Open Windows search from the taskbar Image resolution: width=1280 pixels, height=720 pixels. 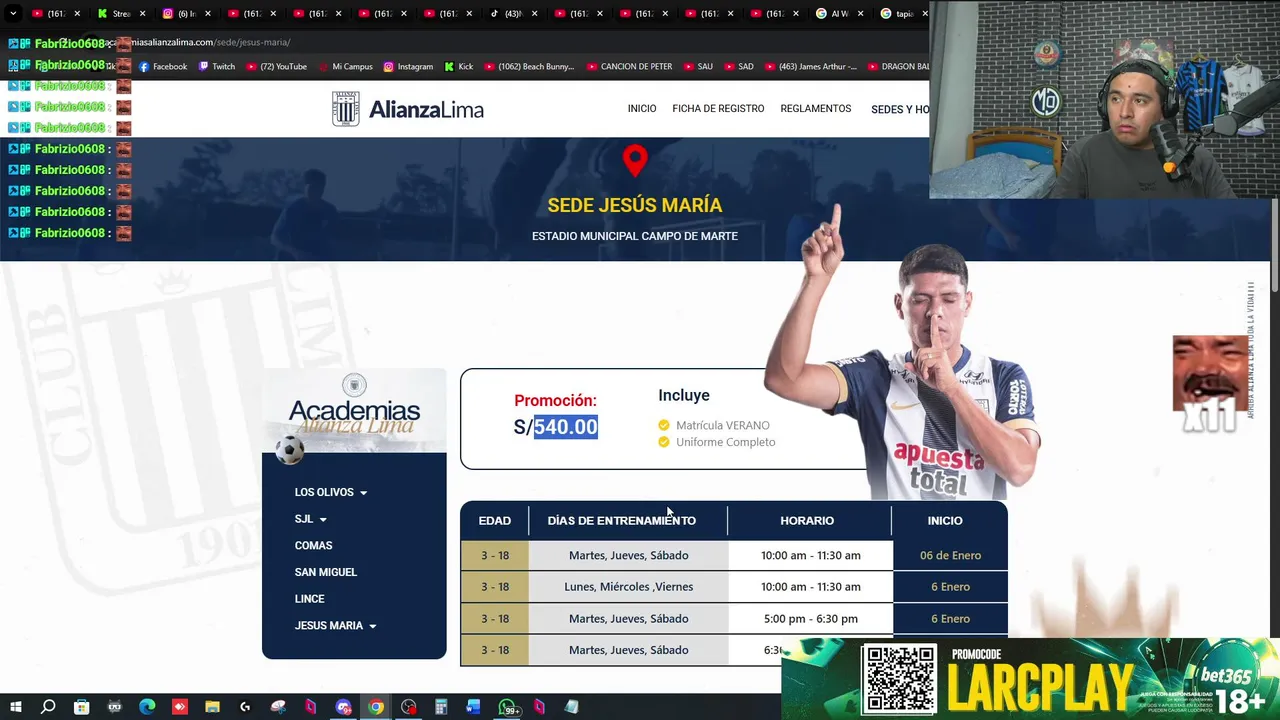[48, 707]
